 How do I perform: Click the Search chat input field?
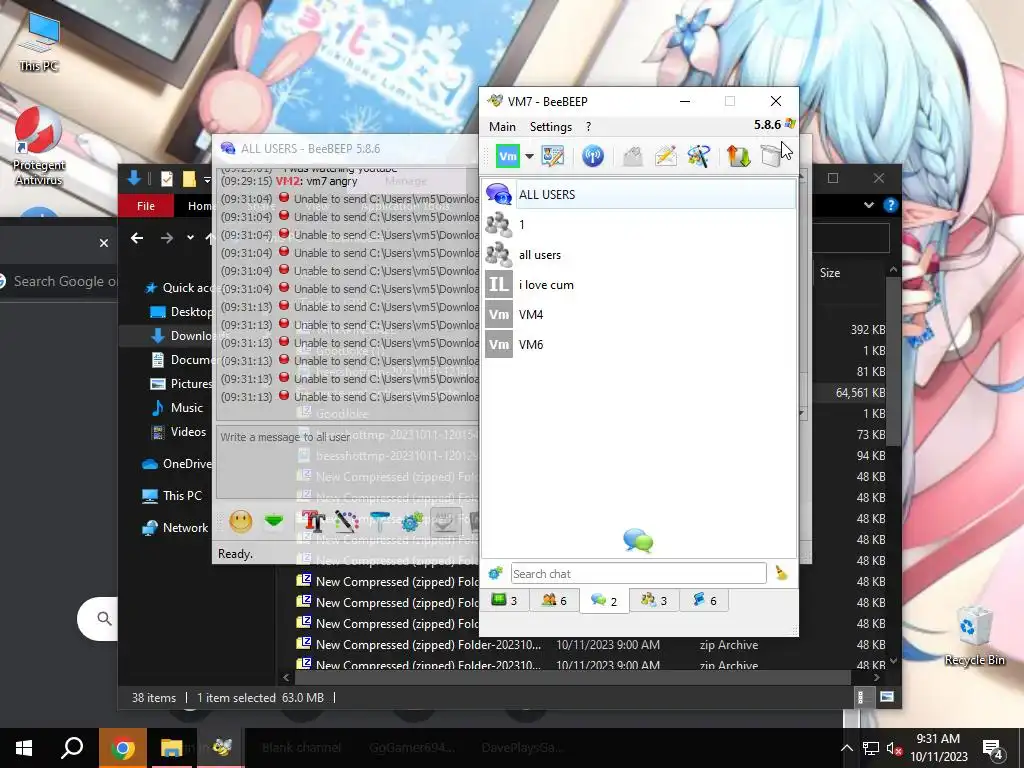click(638, 573)
